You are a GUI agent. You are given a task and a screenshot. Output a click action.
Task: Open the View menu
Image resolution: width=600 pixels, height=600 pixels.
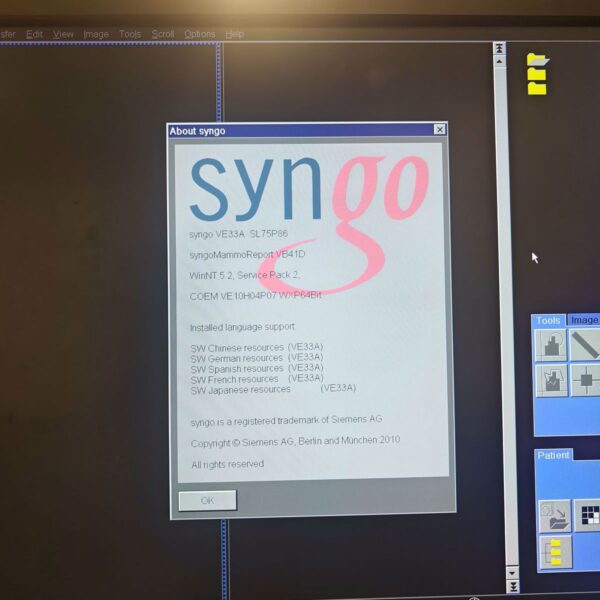click(x=63, y=34)
